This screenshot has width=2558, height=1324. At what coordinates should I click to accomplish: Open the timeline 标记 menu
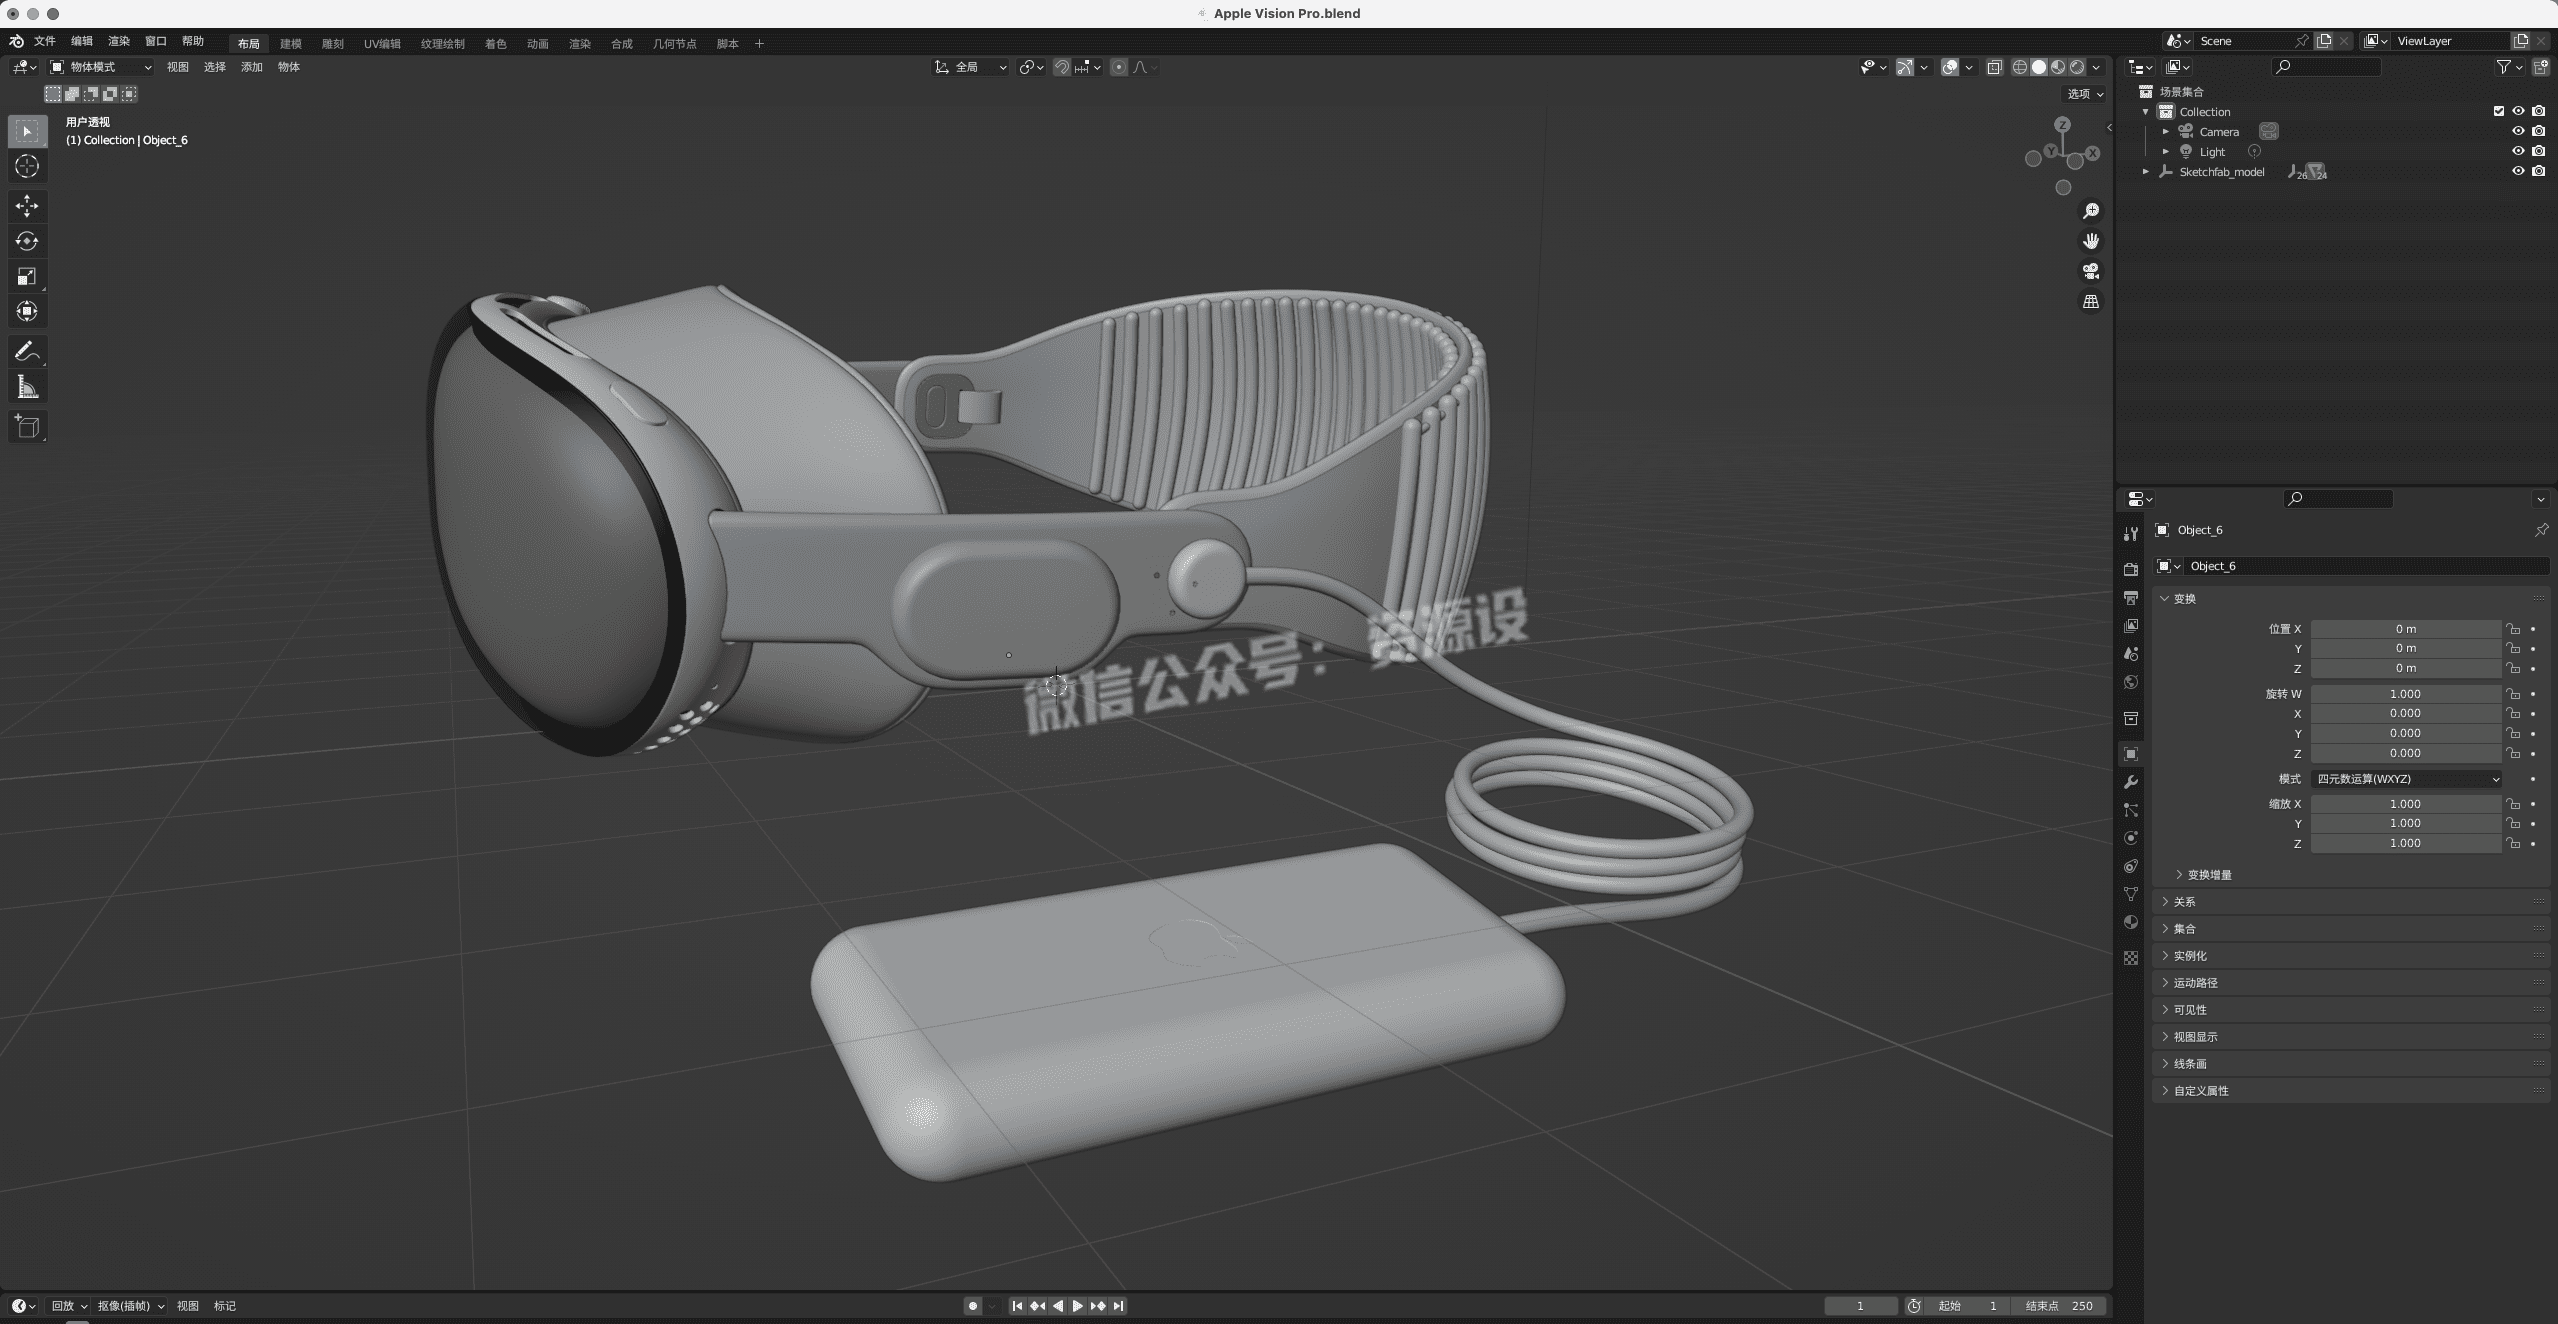click(x=225, y=1306)
